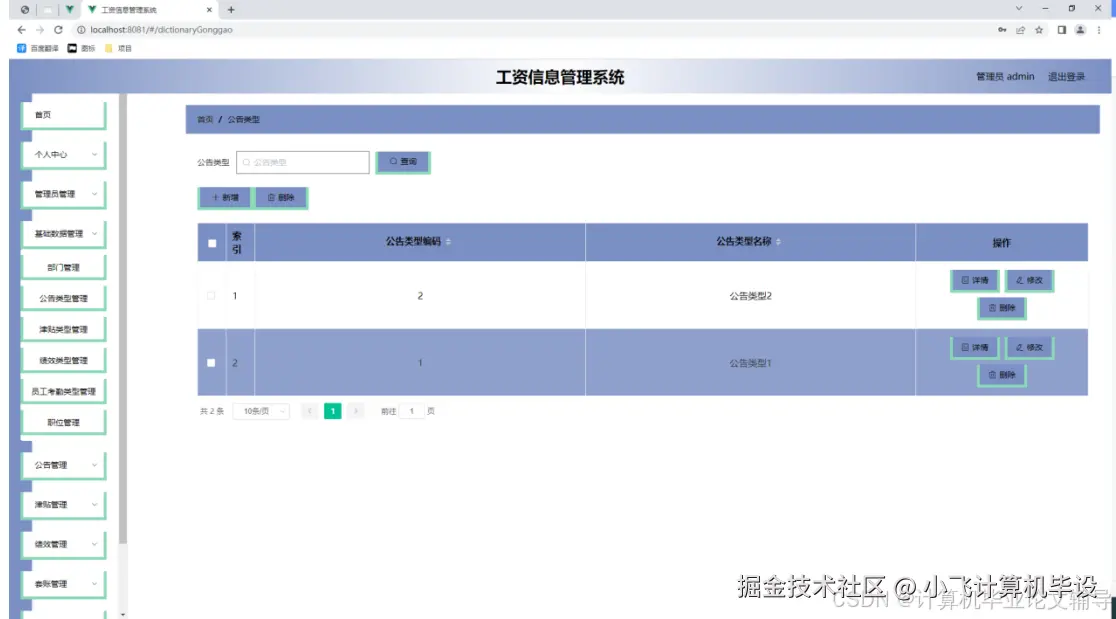Click the 新增 add button
This screenshot has width=1116, height=619.
224,197
